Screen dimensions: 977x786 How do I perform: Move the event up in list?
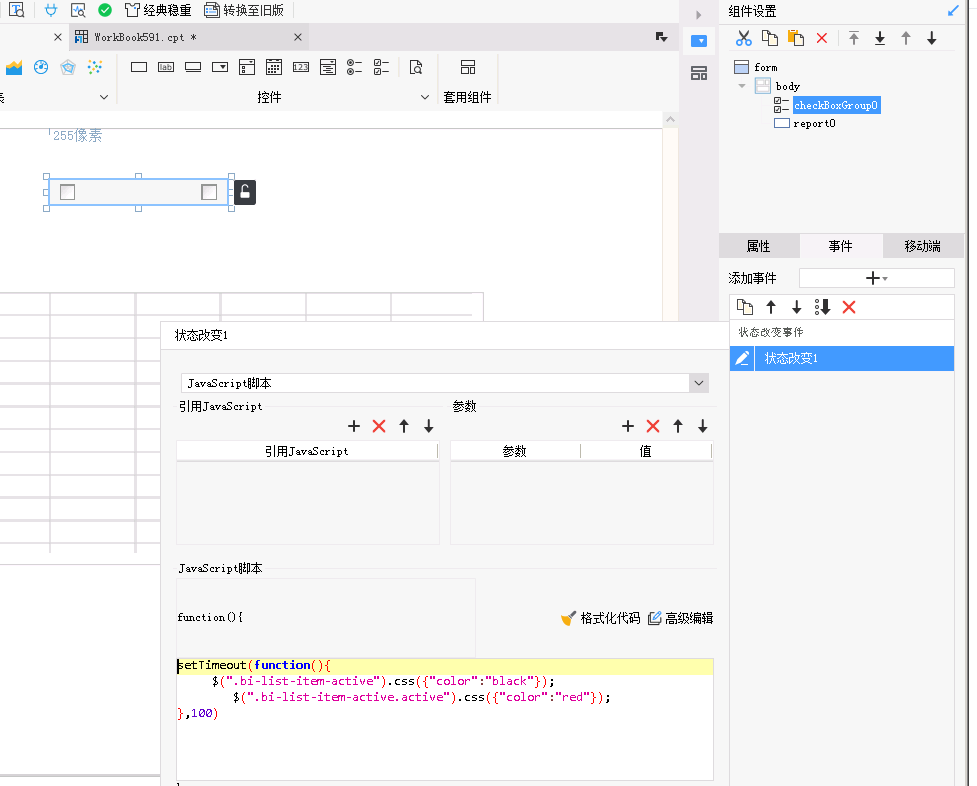(x=771, y=307)
